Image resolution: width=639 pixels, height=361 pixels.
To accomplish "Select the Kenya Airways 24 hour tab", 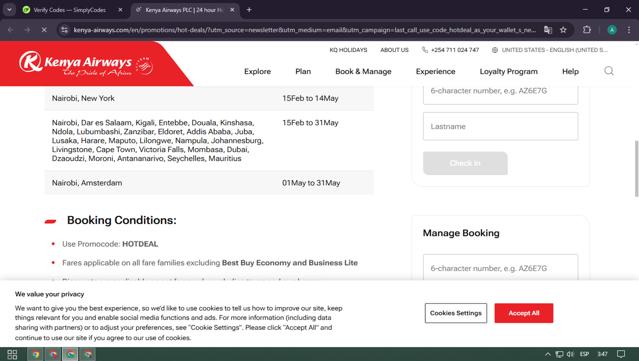I will (184, 10).
